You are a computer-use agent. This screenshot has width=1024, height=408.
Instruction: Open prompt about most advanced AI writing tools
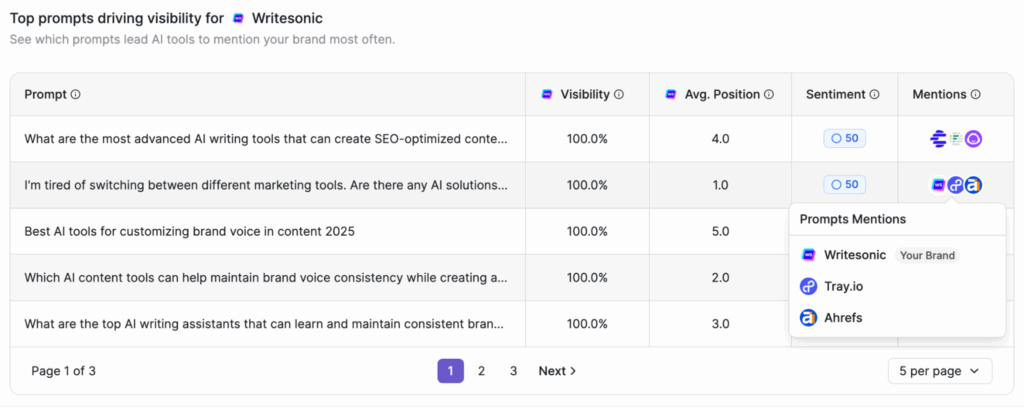pos(266,139)
